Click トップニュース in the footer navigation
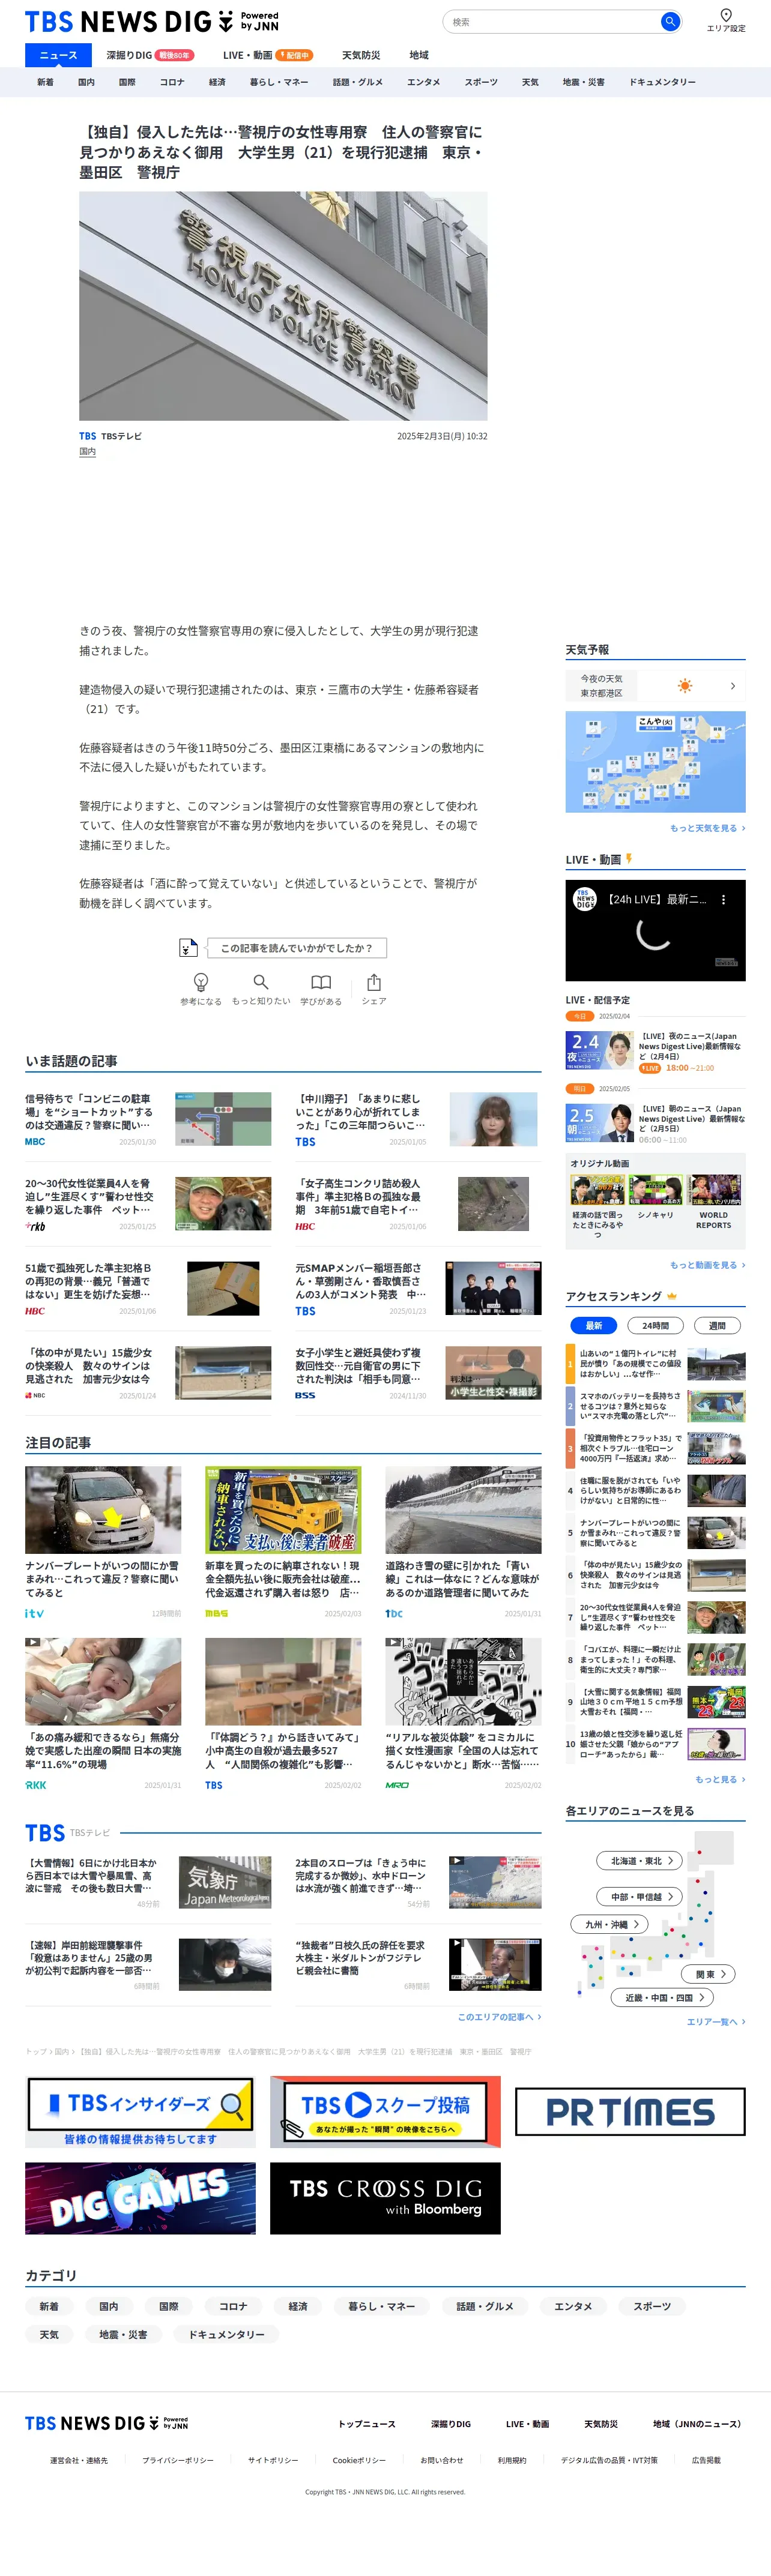 pos(367,2423)
